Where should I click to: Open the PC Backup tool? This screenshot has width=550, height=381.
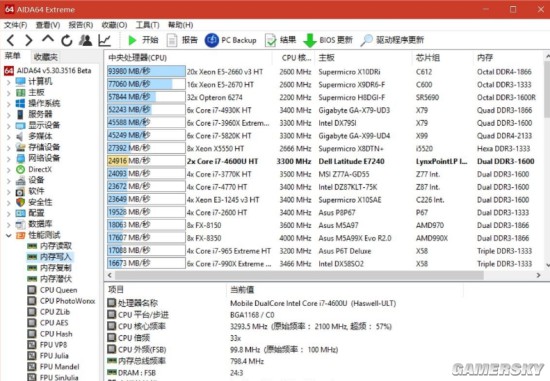(x=230, y=40)
